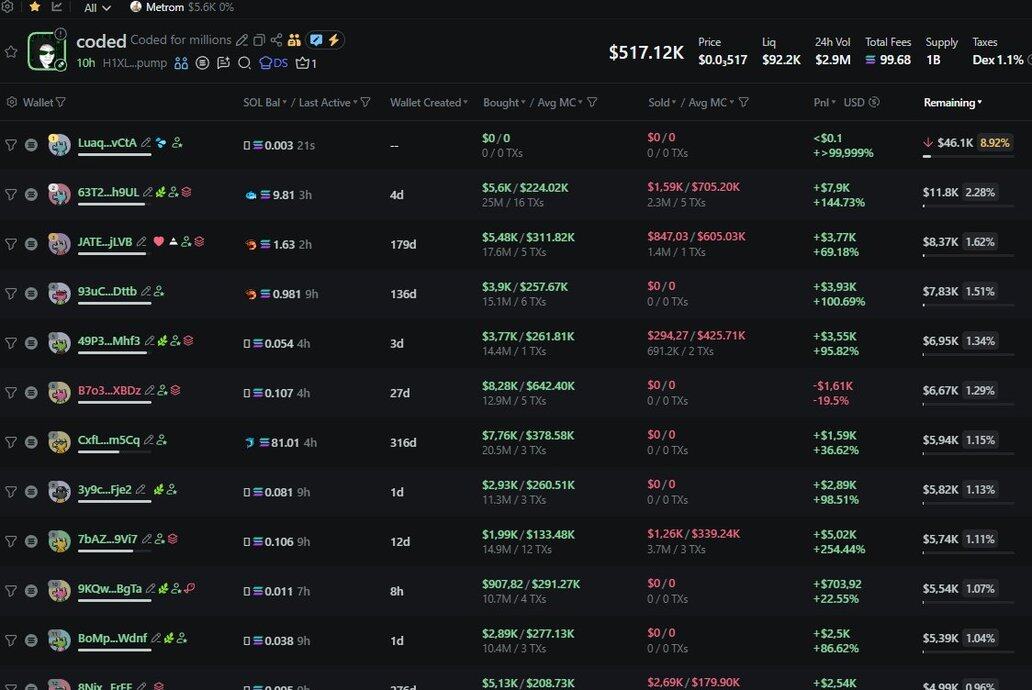
Task: Click the +254.44% Pnl on 7bAZ...9Vi7 row
Action: click(839, 549)
